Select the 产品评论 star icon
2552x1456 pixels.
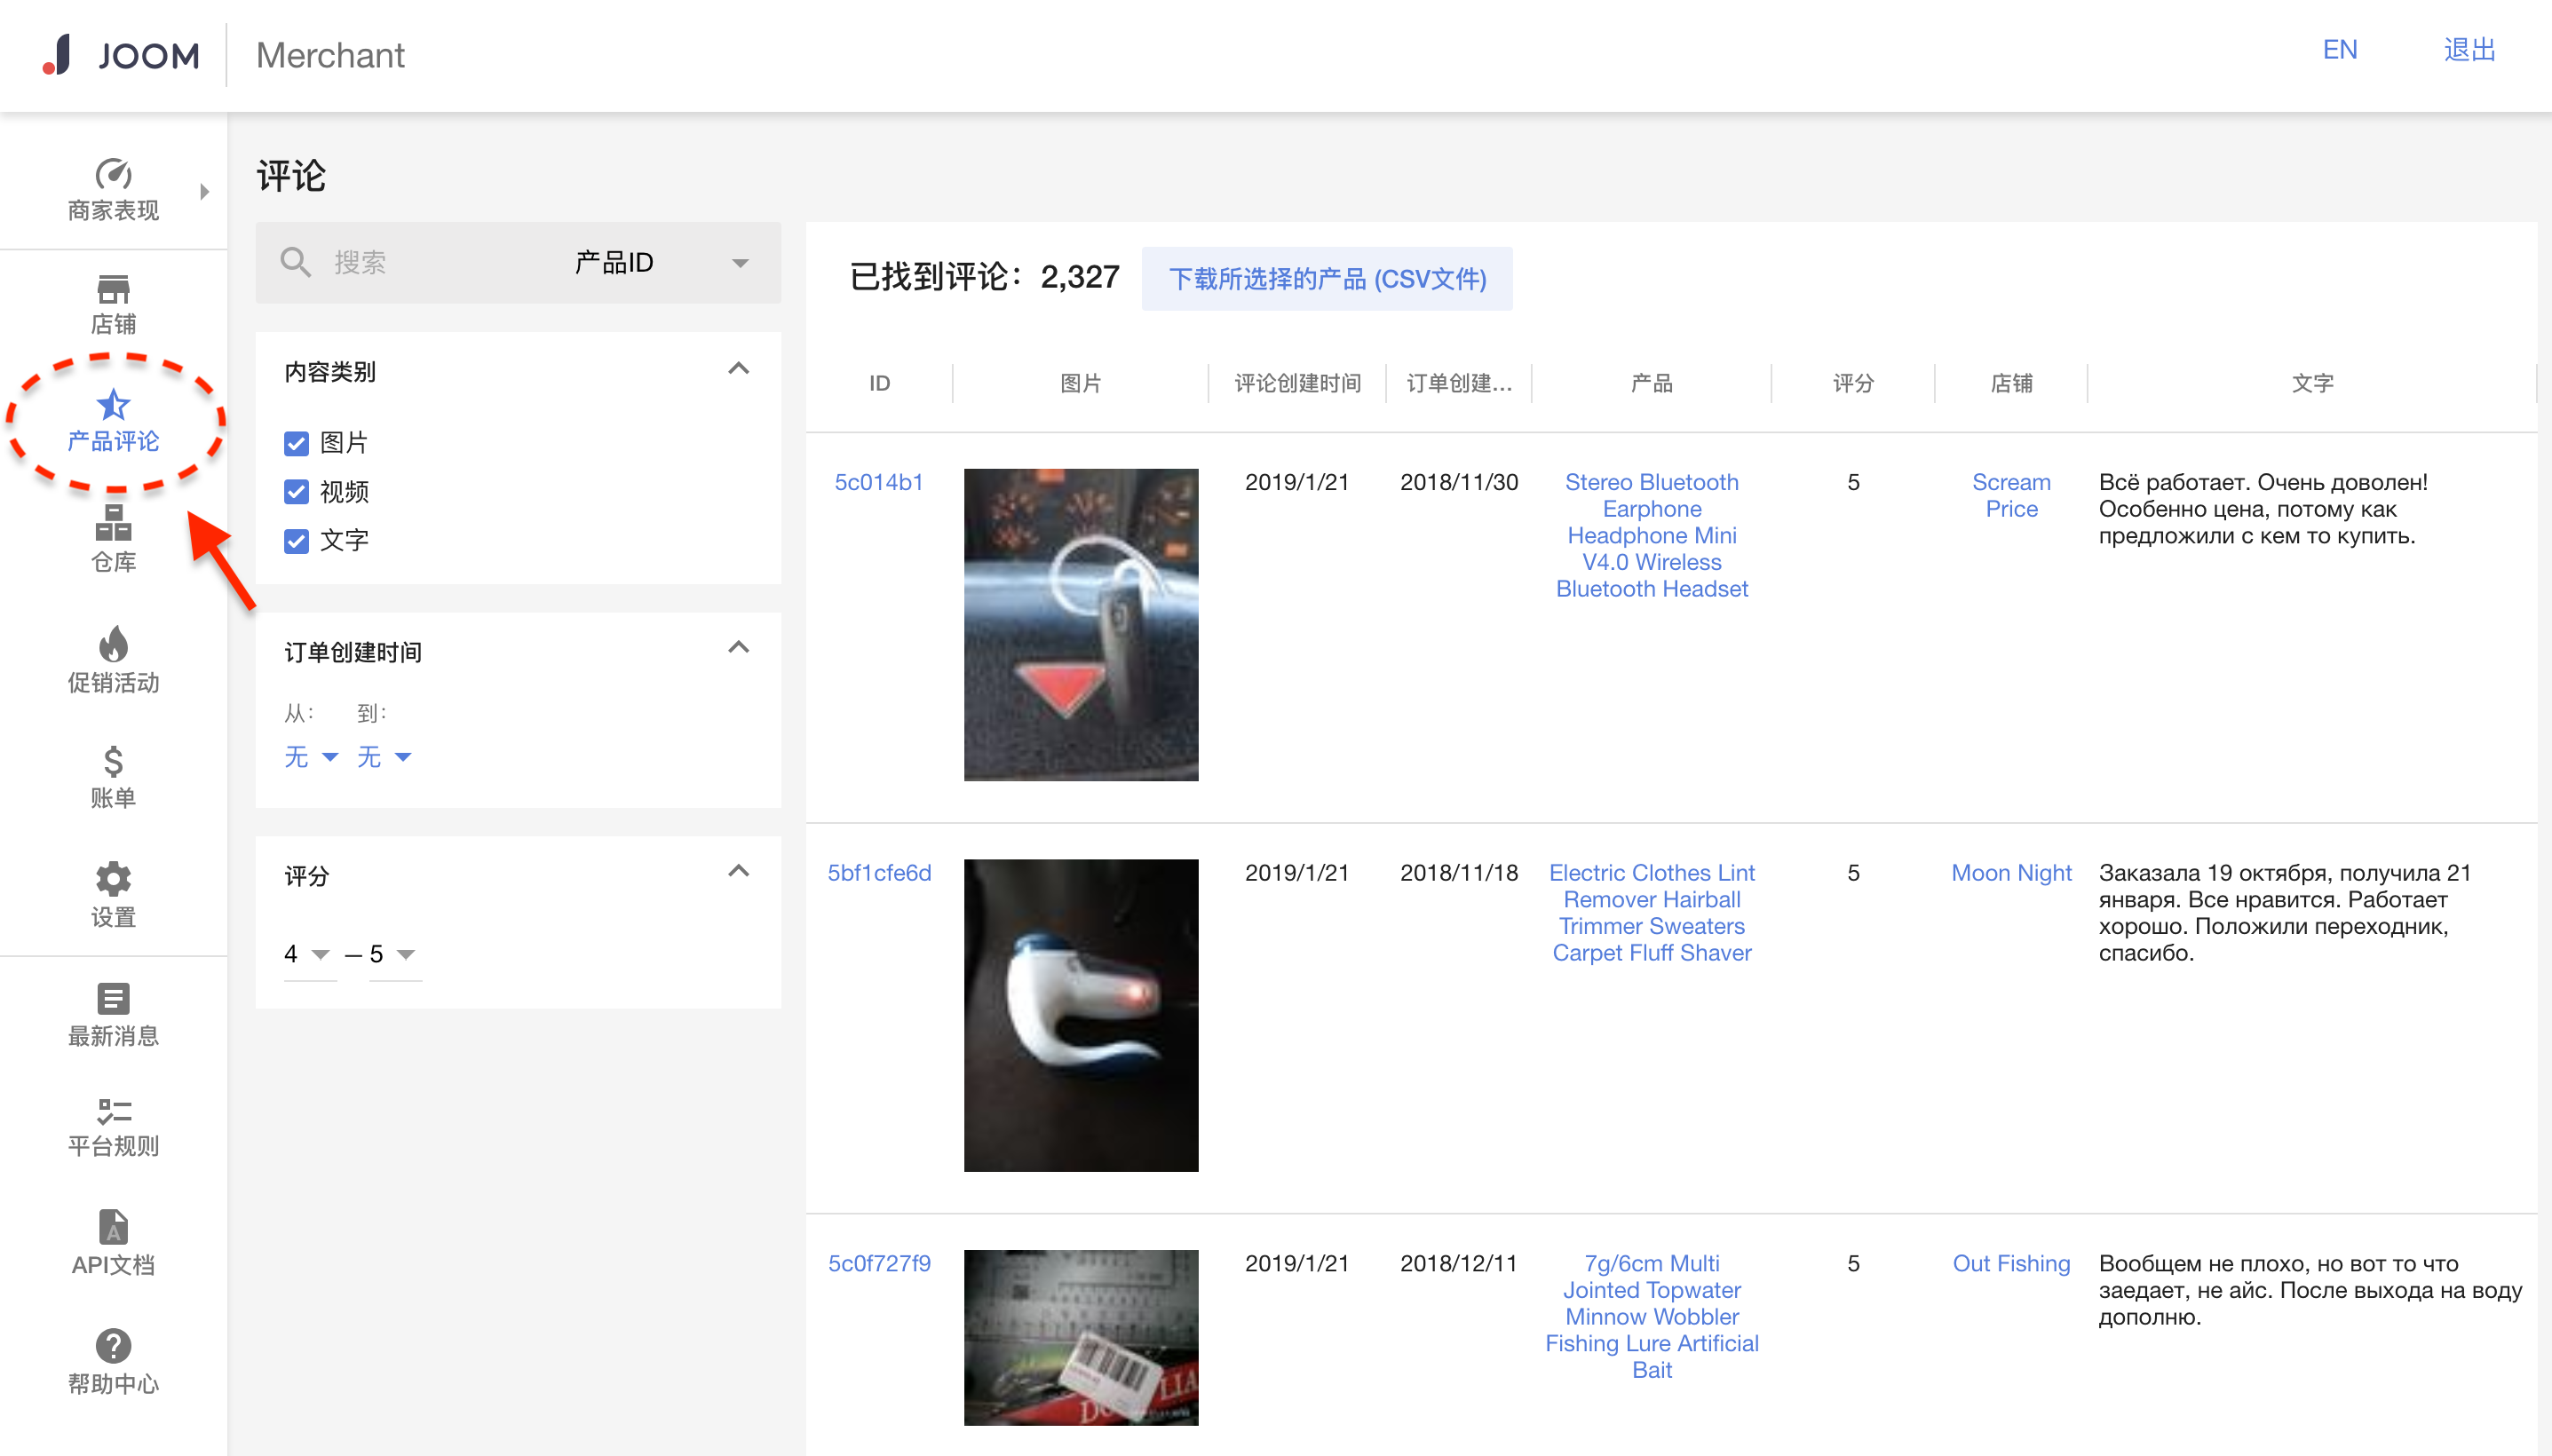(113, 405)
